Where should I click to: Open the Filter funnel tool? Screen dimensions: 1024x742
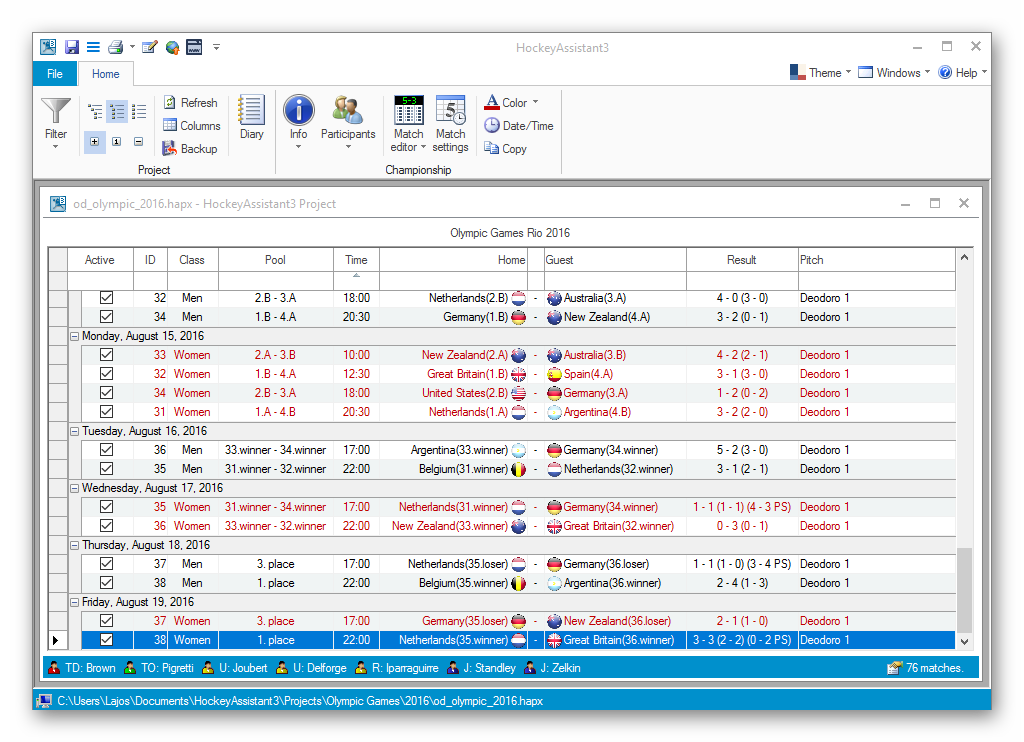pos(56,123)
